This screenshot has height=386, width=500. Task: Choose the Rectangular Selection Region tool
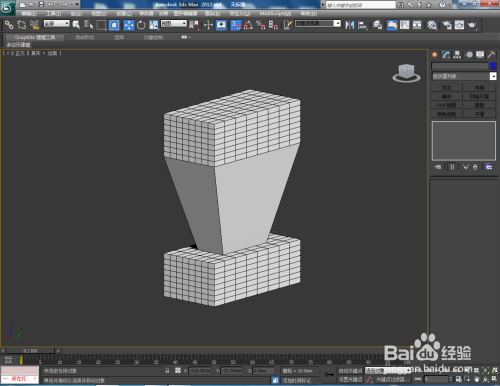click(101, 25)
